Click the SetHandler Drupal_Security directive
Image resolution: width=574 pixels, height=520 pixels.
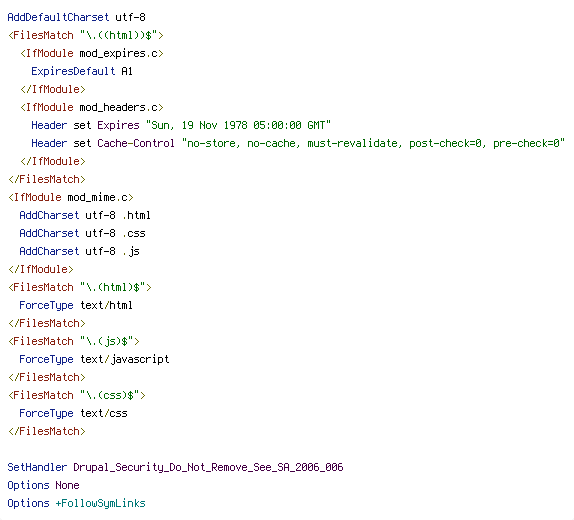pos(175,467)
